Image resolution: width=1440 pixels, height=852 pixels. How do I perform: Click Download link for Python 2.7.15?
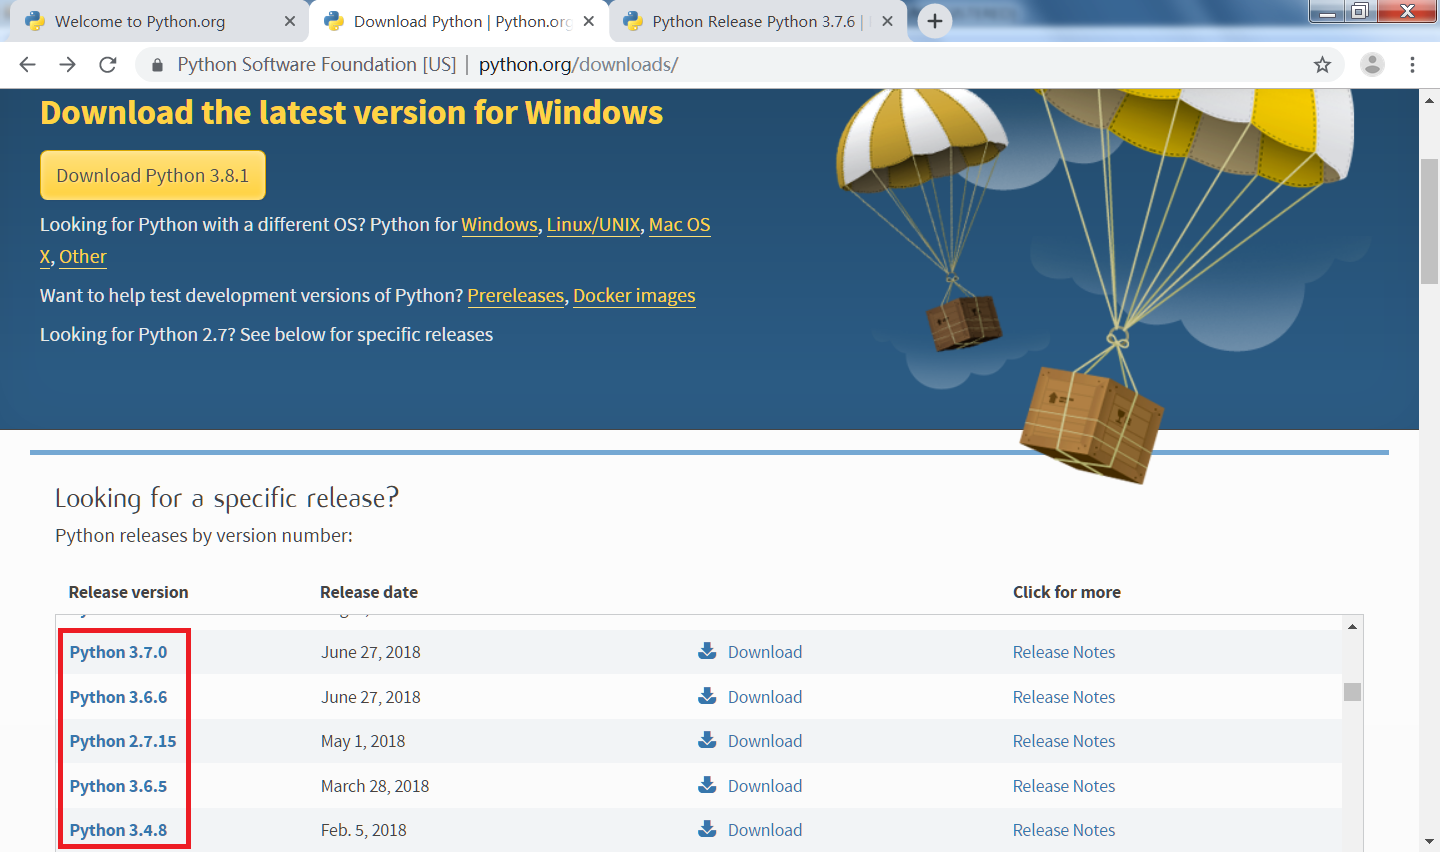[765, 741]
